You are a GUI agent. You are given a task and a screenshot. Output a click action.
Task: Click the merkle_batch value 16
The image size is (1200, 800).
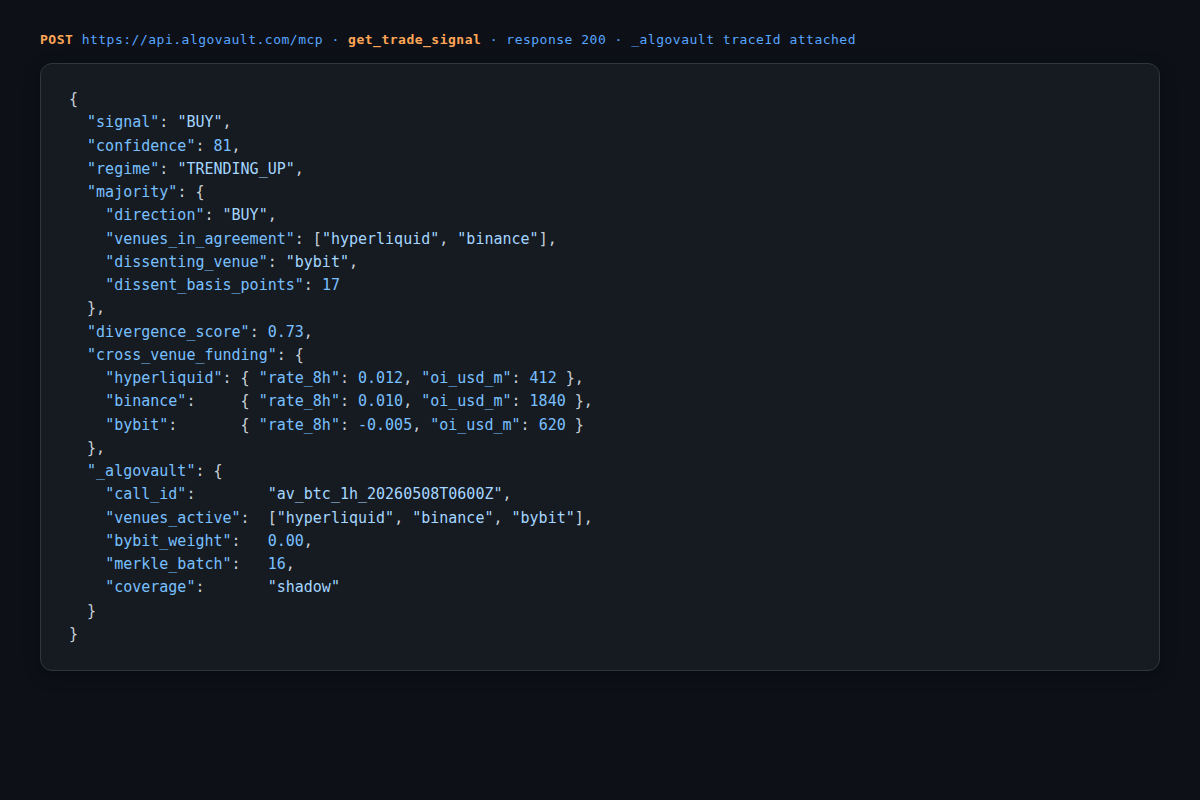[x=277, y=564]
